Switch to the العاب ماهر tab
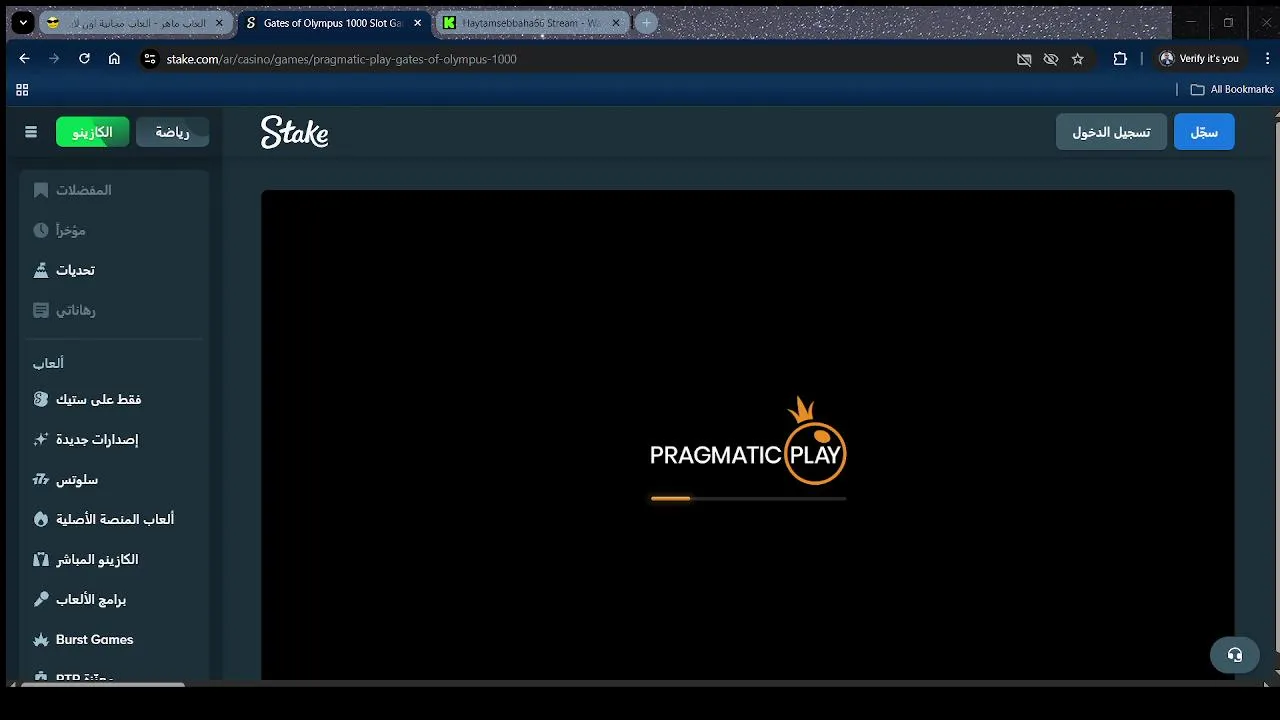 coord(136,22)
